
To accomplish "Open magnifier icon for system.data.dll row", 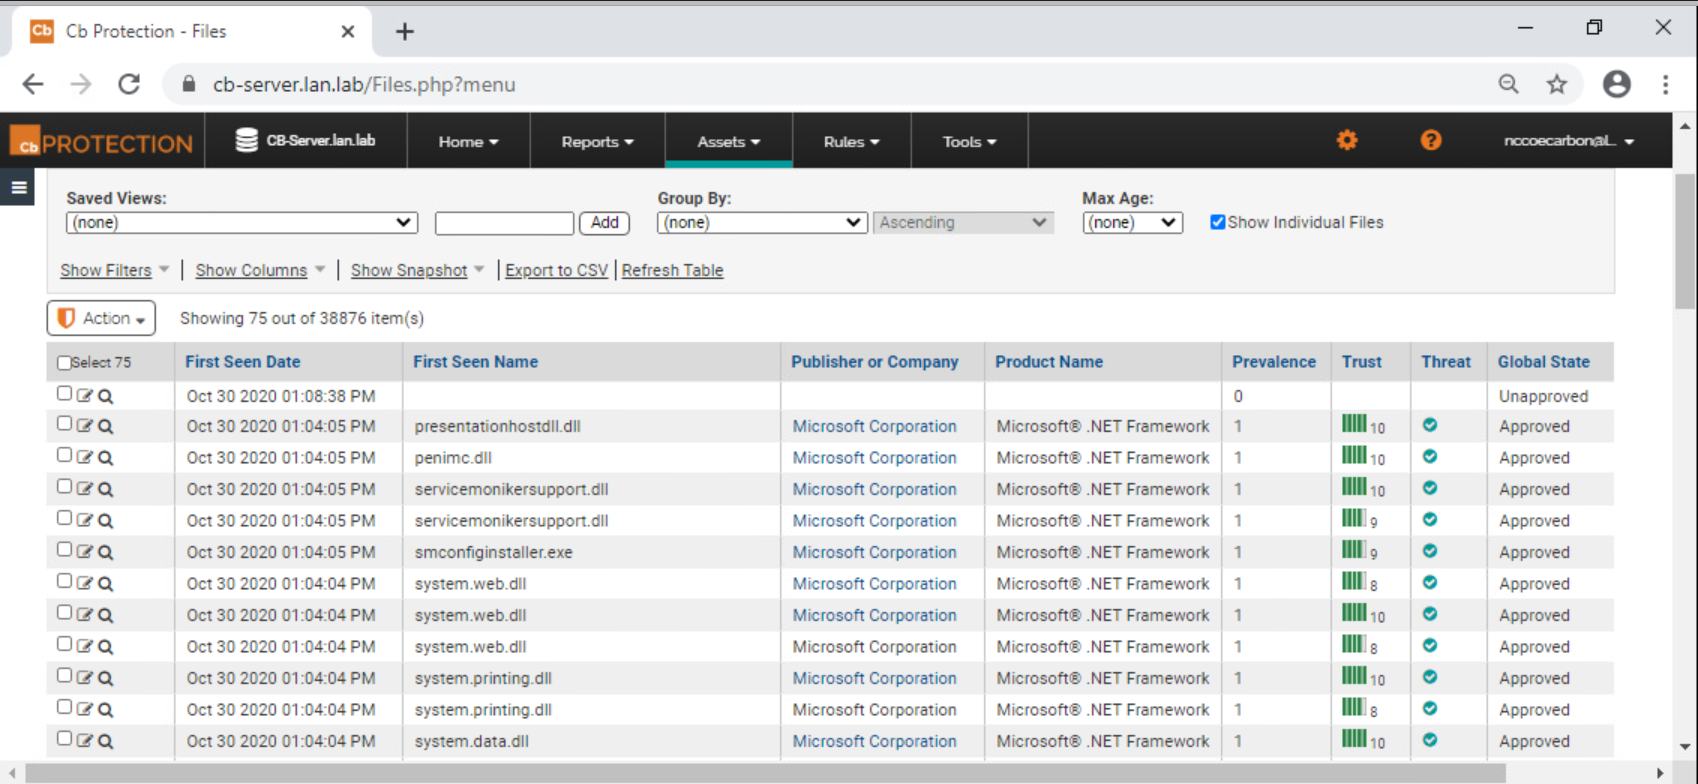I will click(105, 741).
